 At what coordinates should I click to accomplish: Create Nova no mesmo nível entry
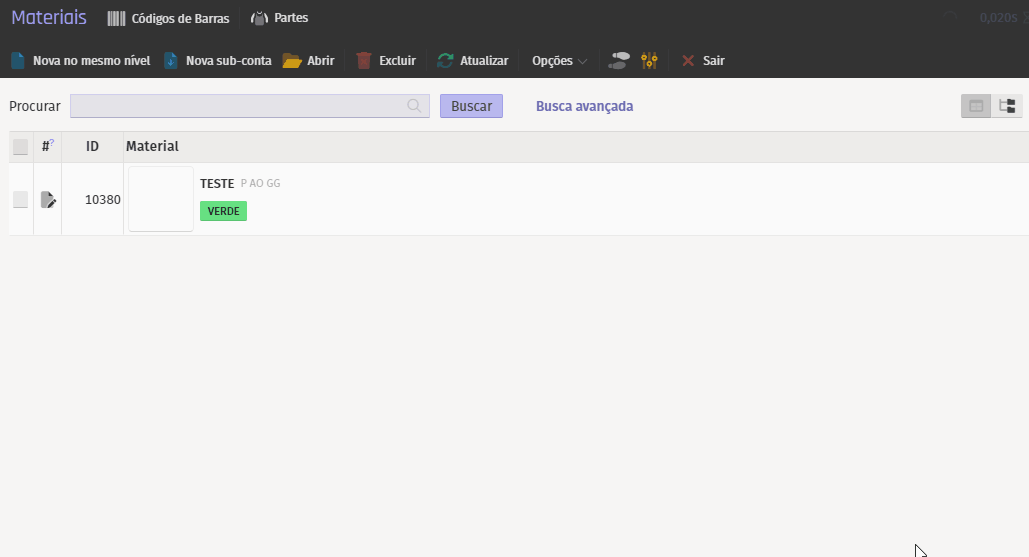[80, 61]
